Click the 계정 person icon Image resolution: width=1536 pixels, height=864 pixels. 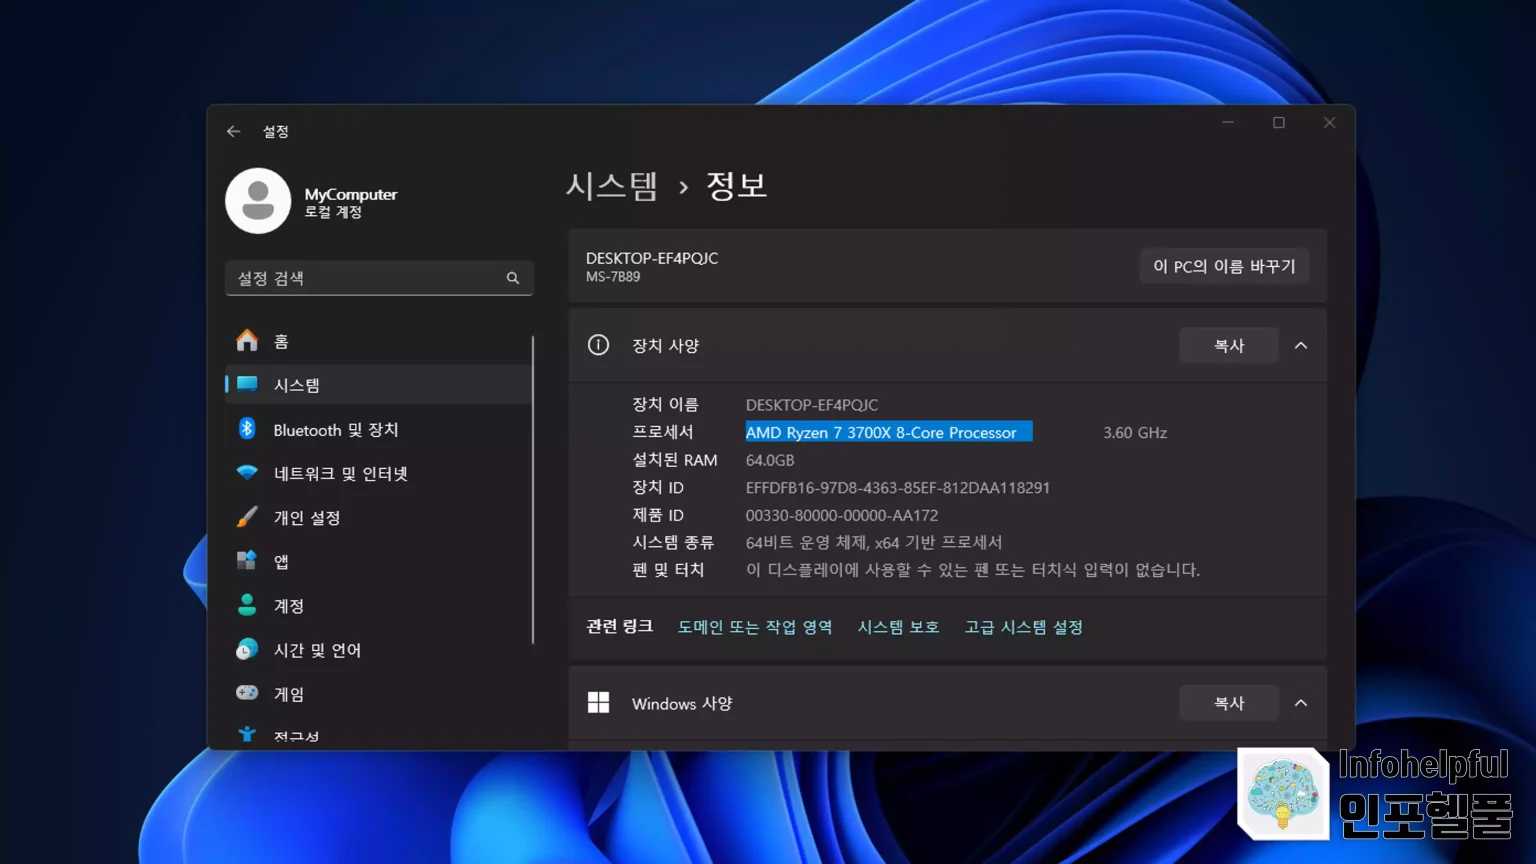(247, 604)
